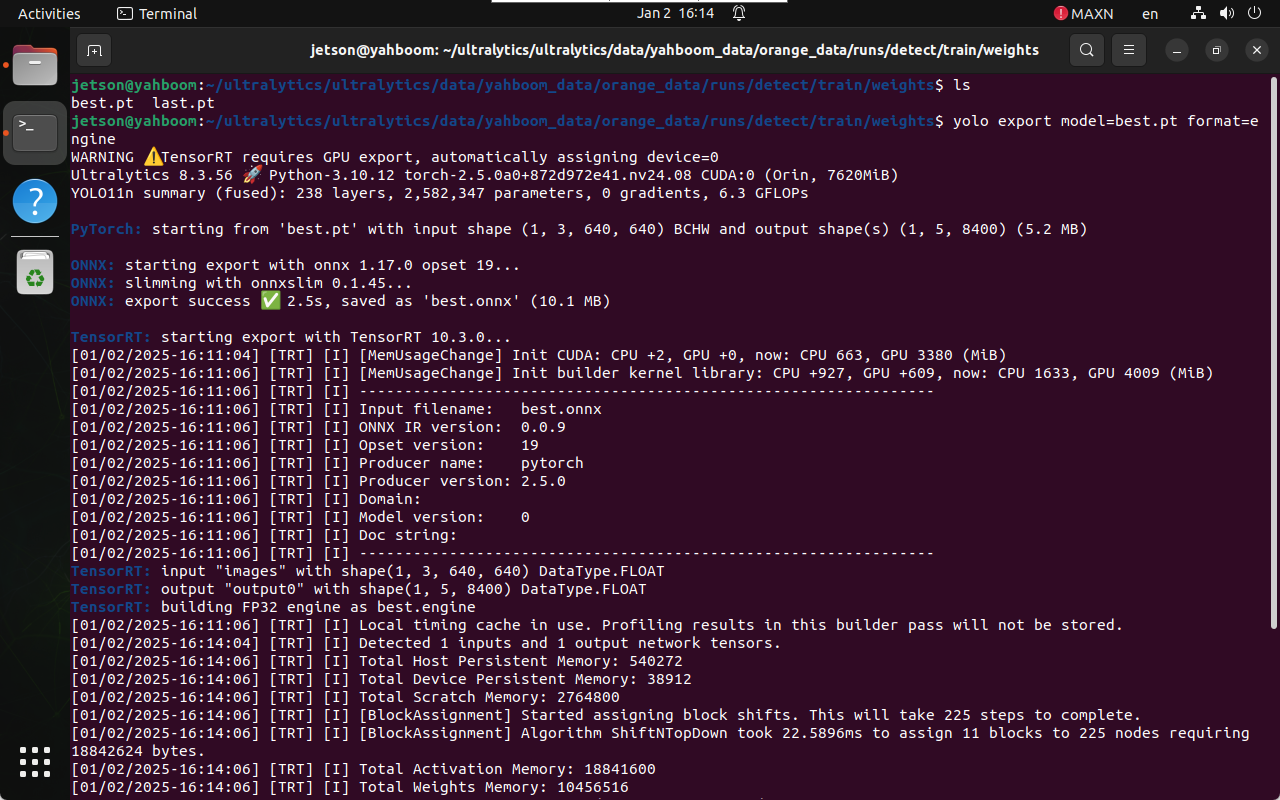Open the wired network status icon
The image size is (1280, 800).
pos(1199,14)
